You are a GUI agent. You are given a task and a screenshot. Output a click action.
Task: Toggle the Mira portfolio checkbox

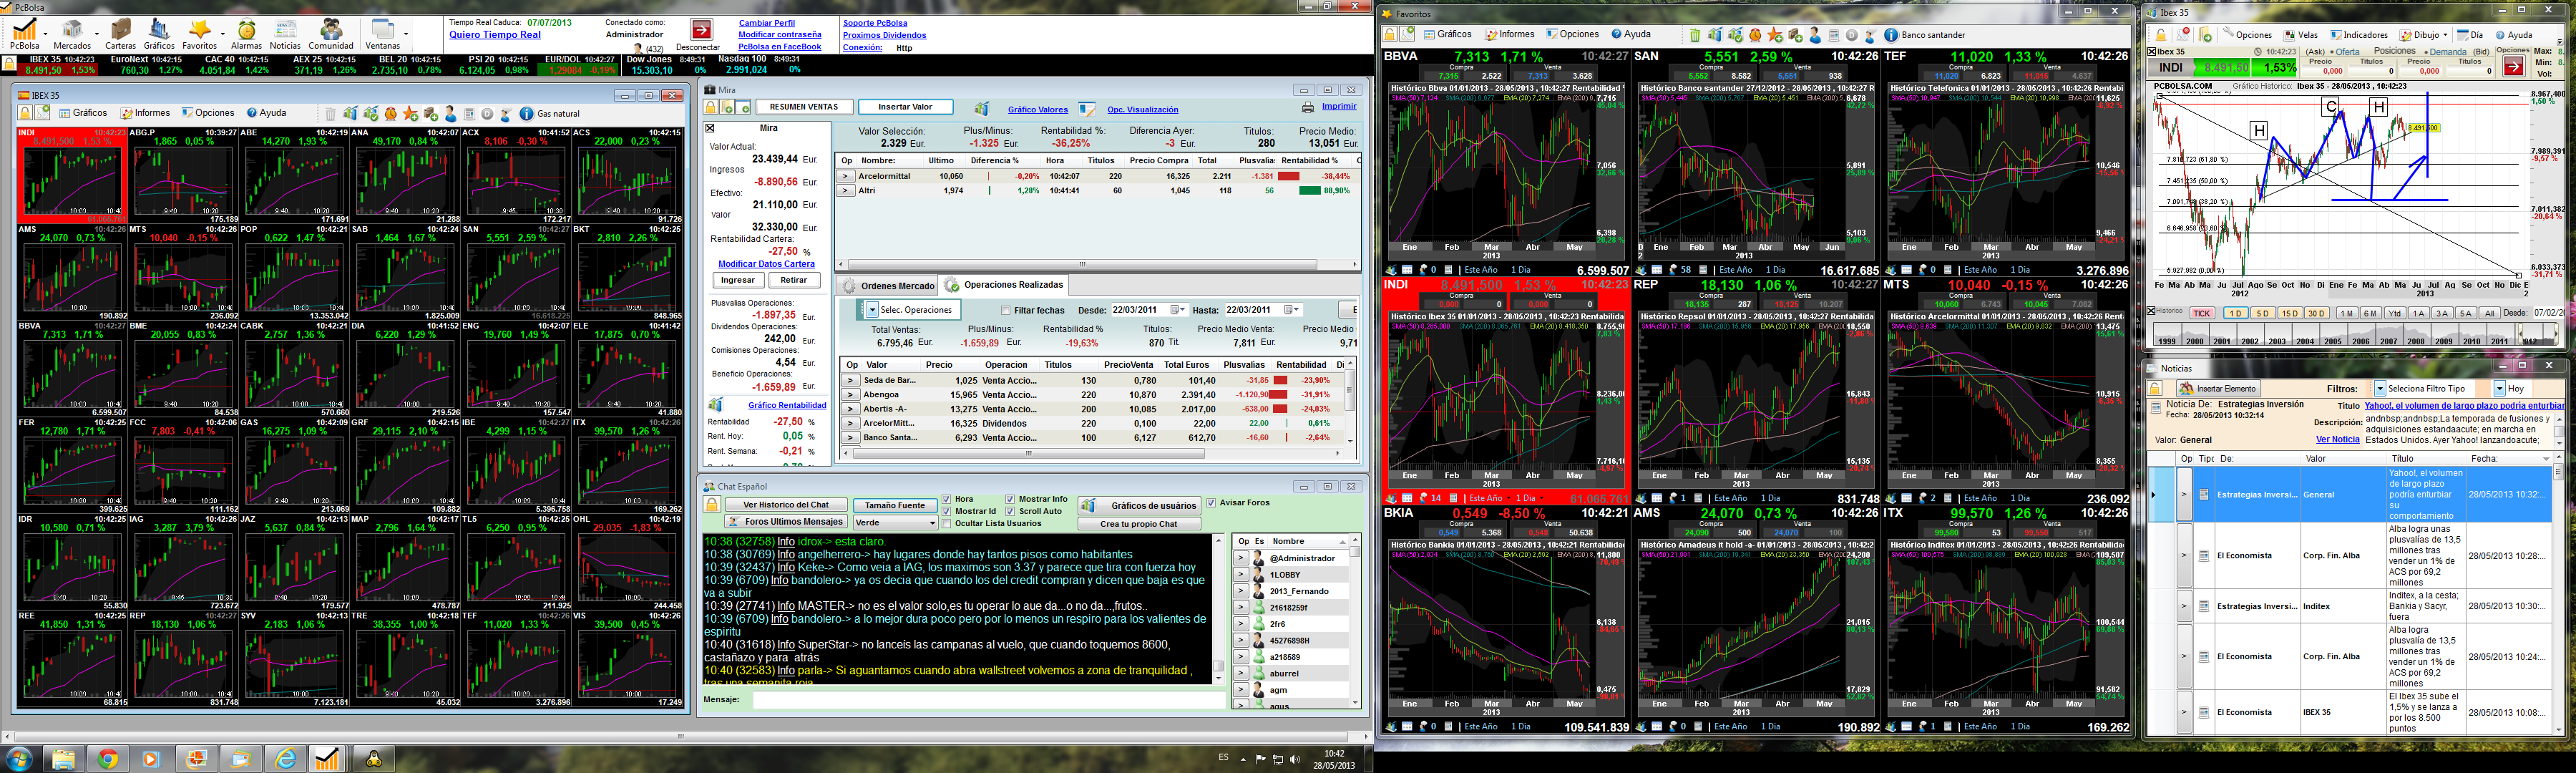click(710, 128)
